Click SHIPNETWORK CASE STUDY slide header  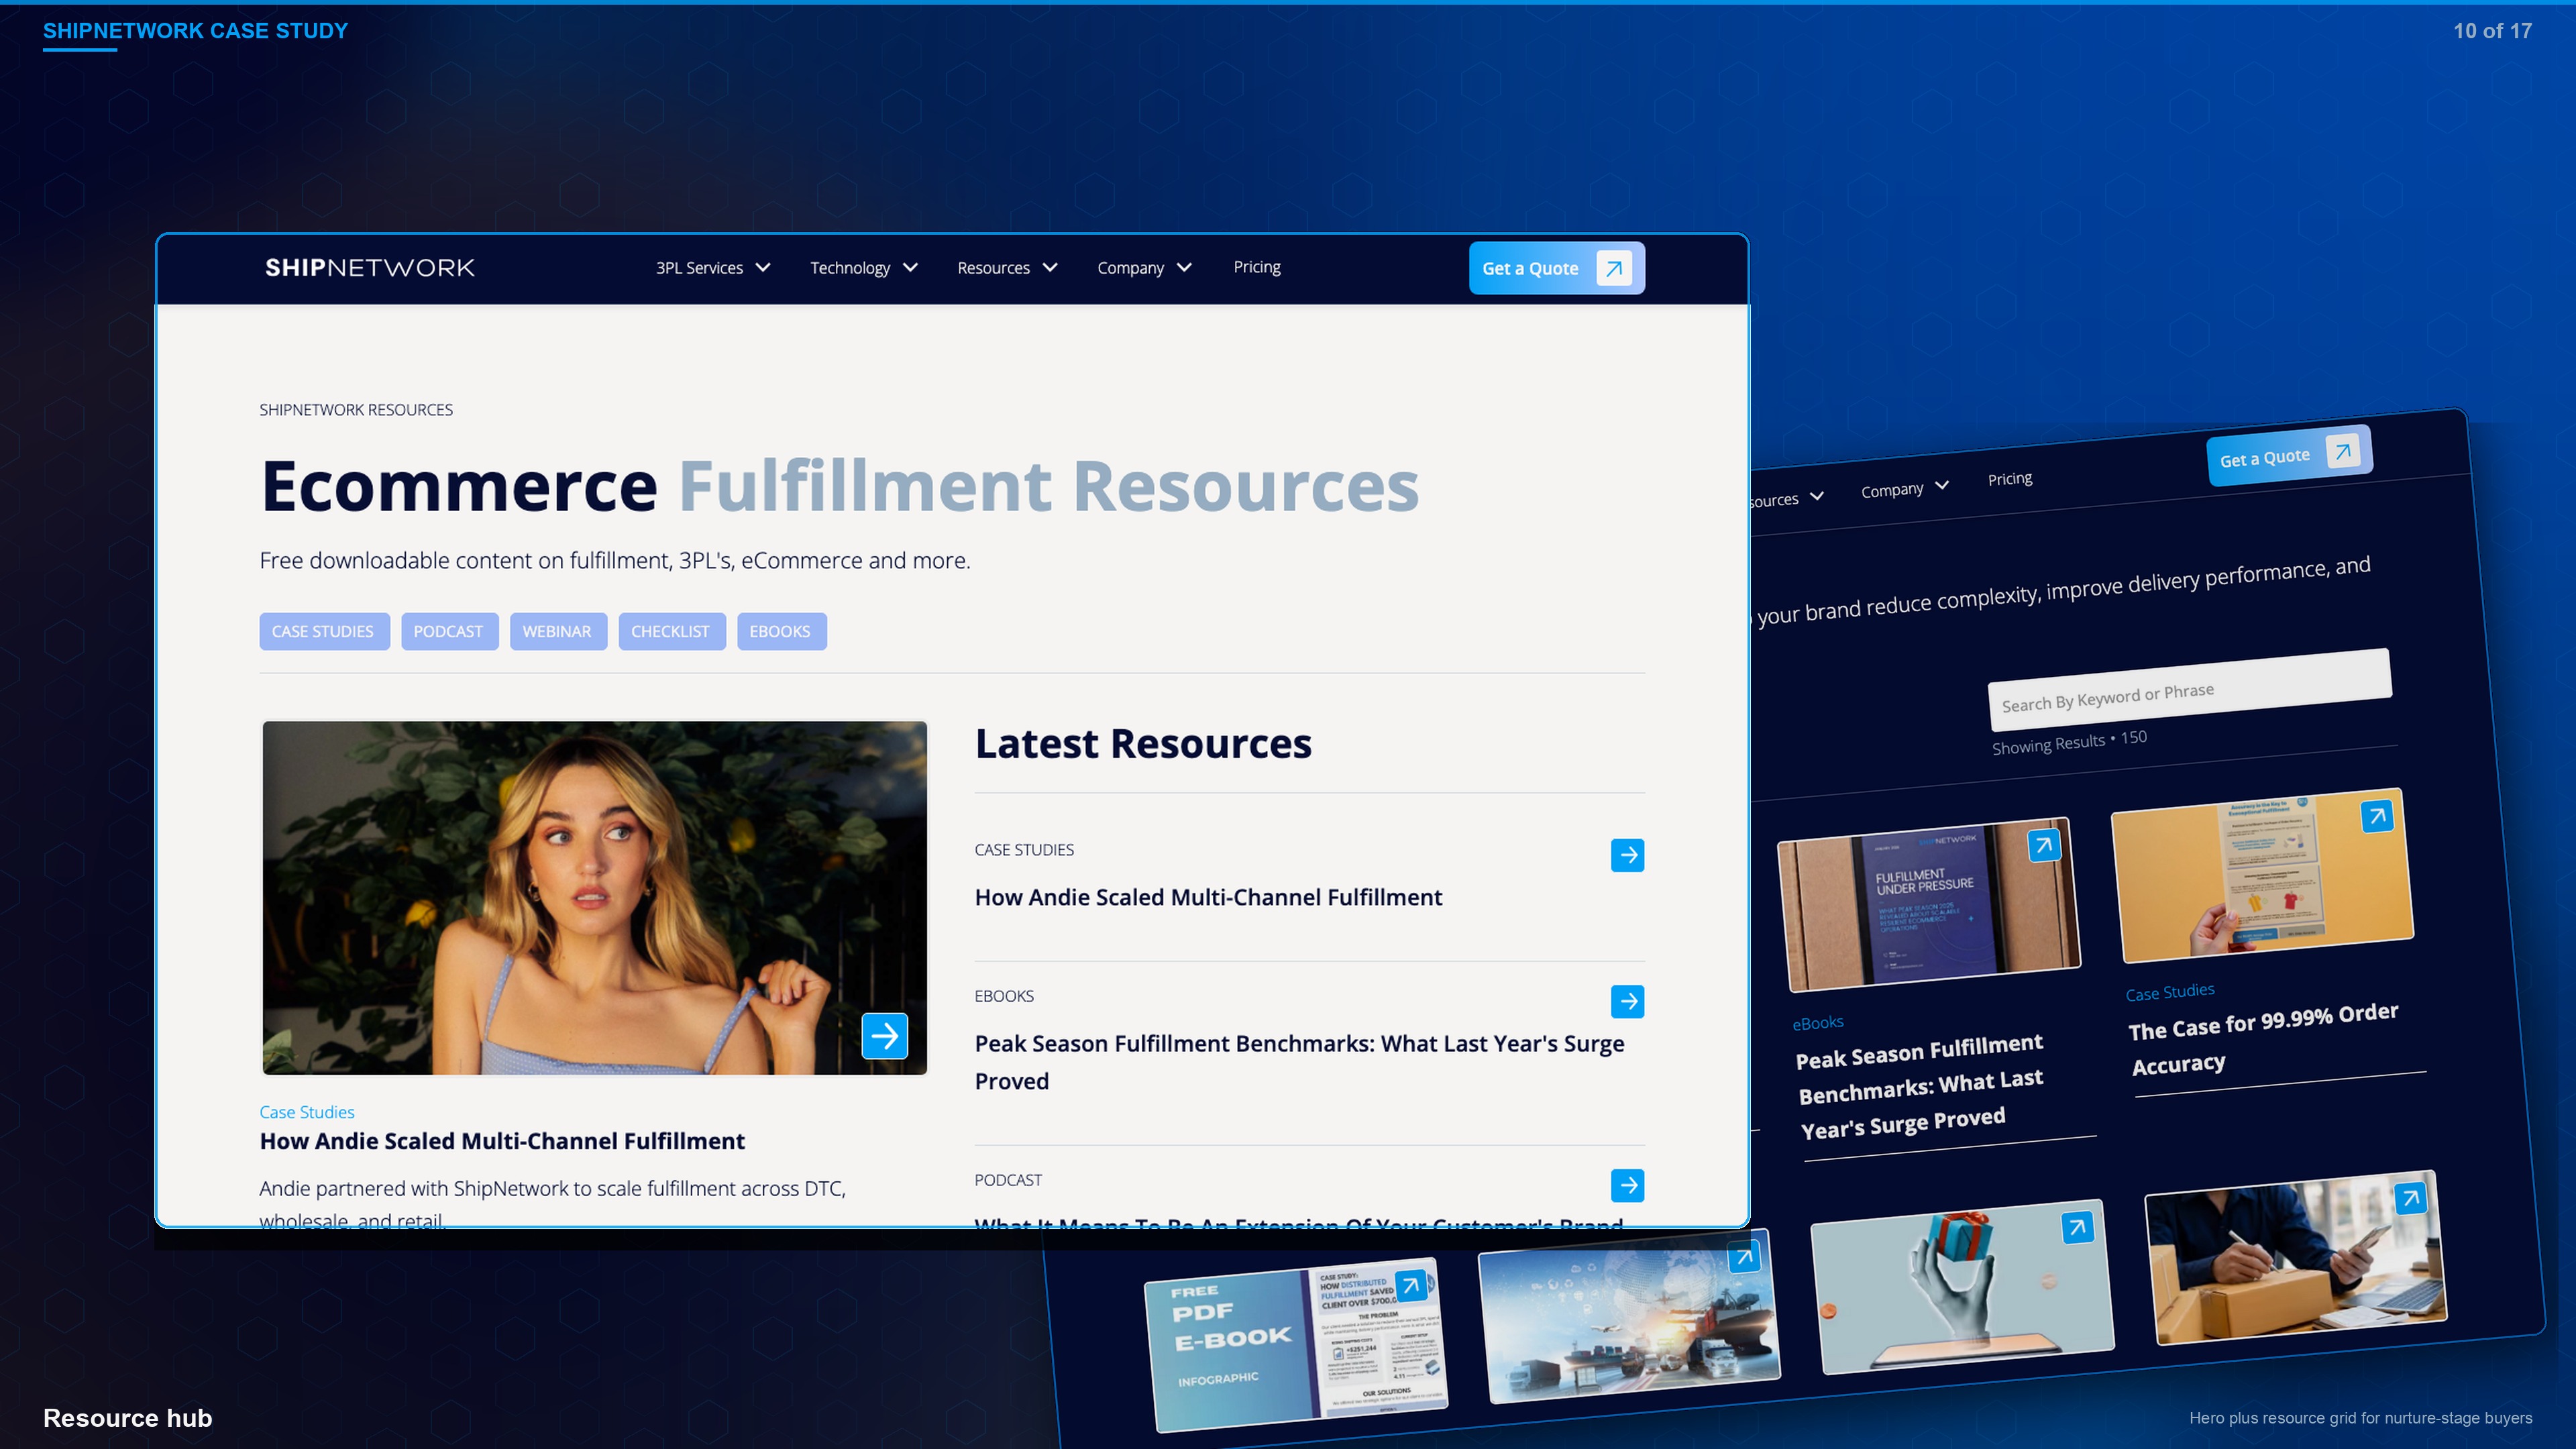[195, 30]
